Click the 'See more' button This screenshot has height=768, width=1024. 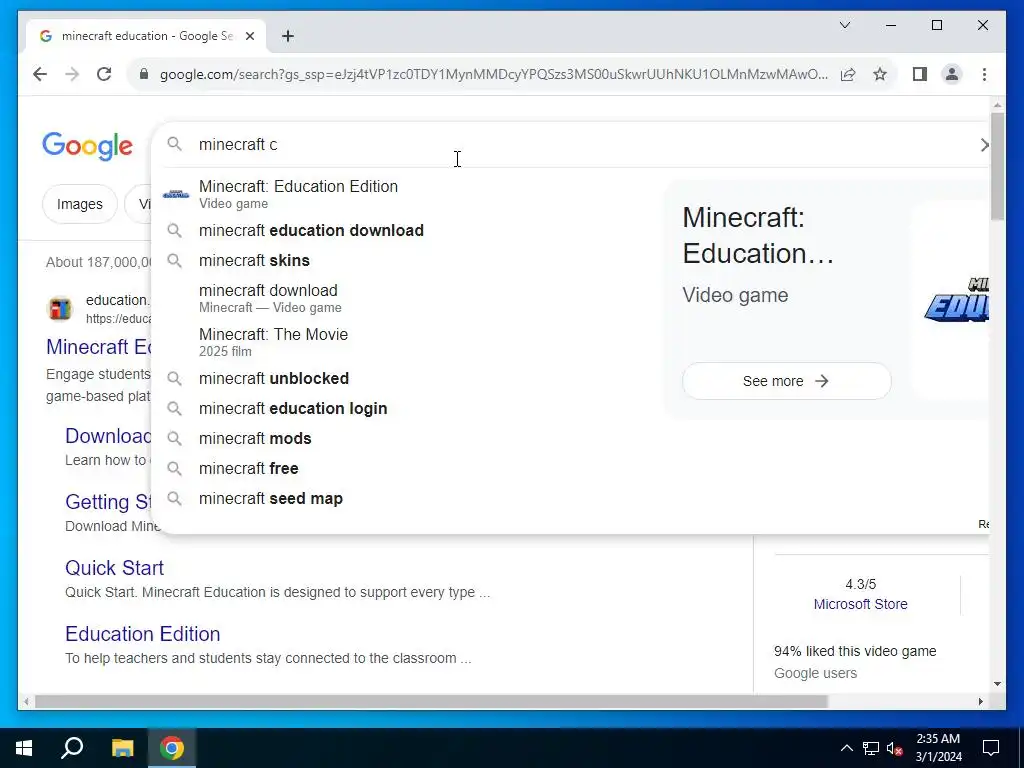click(786, 381)
